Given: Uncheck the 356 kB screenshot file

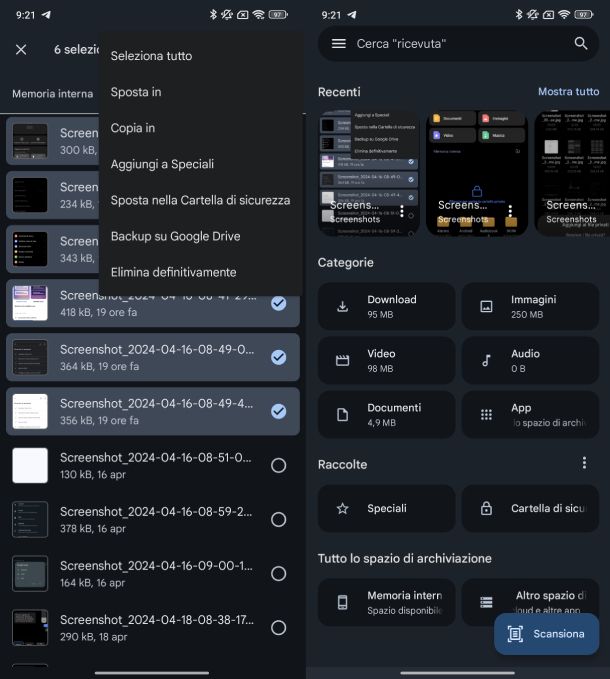Looking at the screenshot, I should (x=278, y=411).
